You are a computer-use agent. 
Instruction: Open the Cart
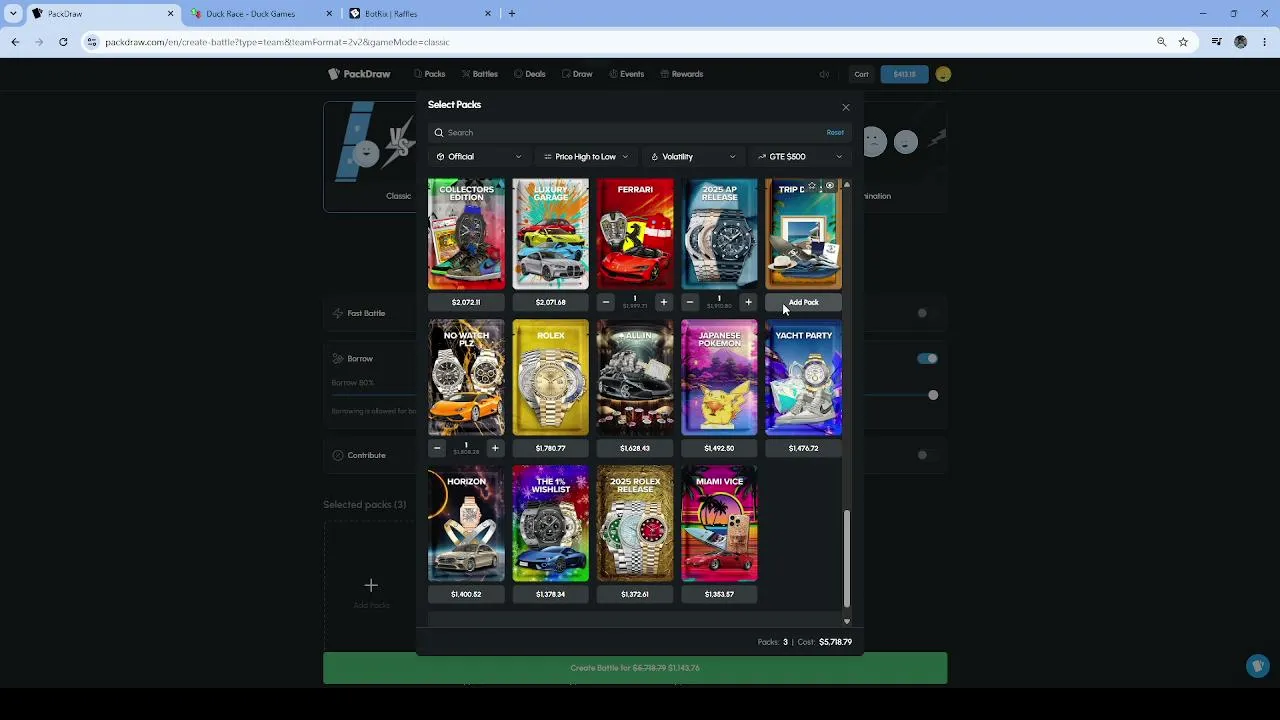point(861,74)
